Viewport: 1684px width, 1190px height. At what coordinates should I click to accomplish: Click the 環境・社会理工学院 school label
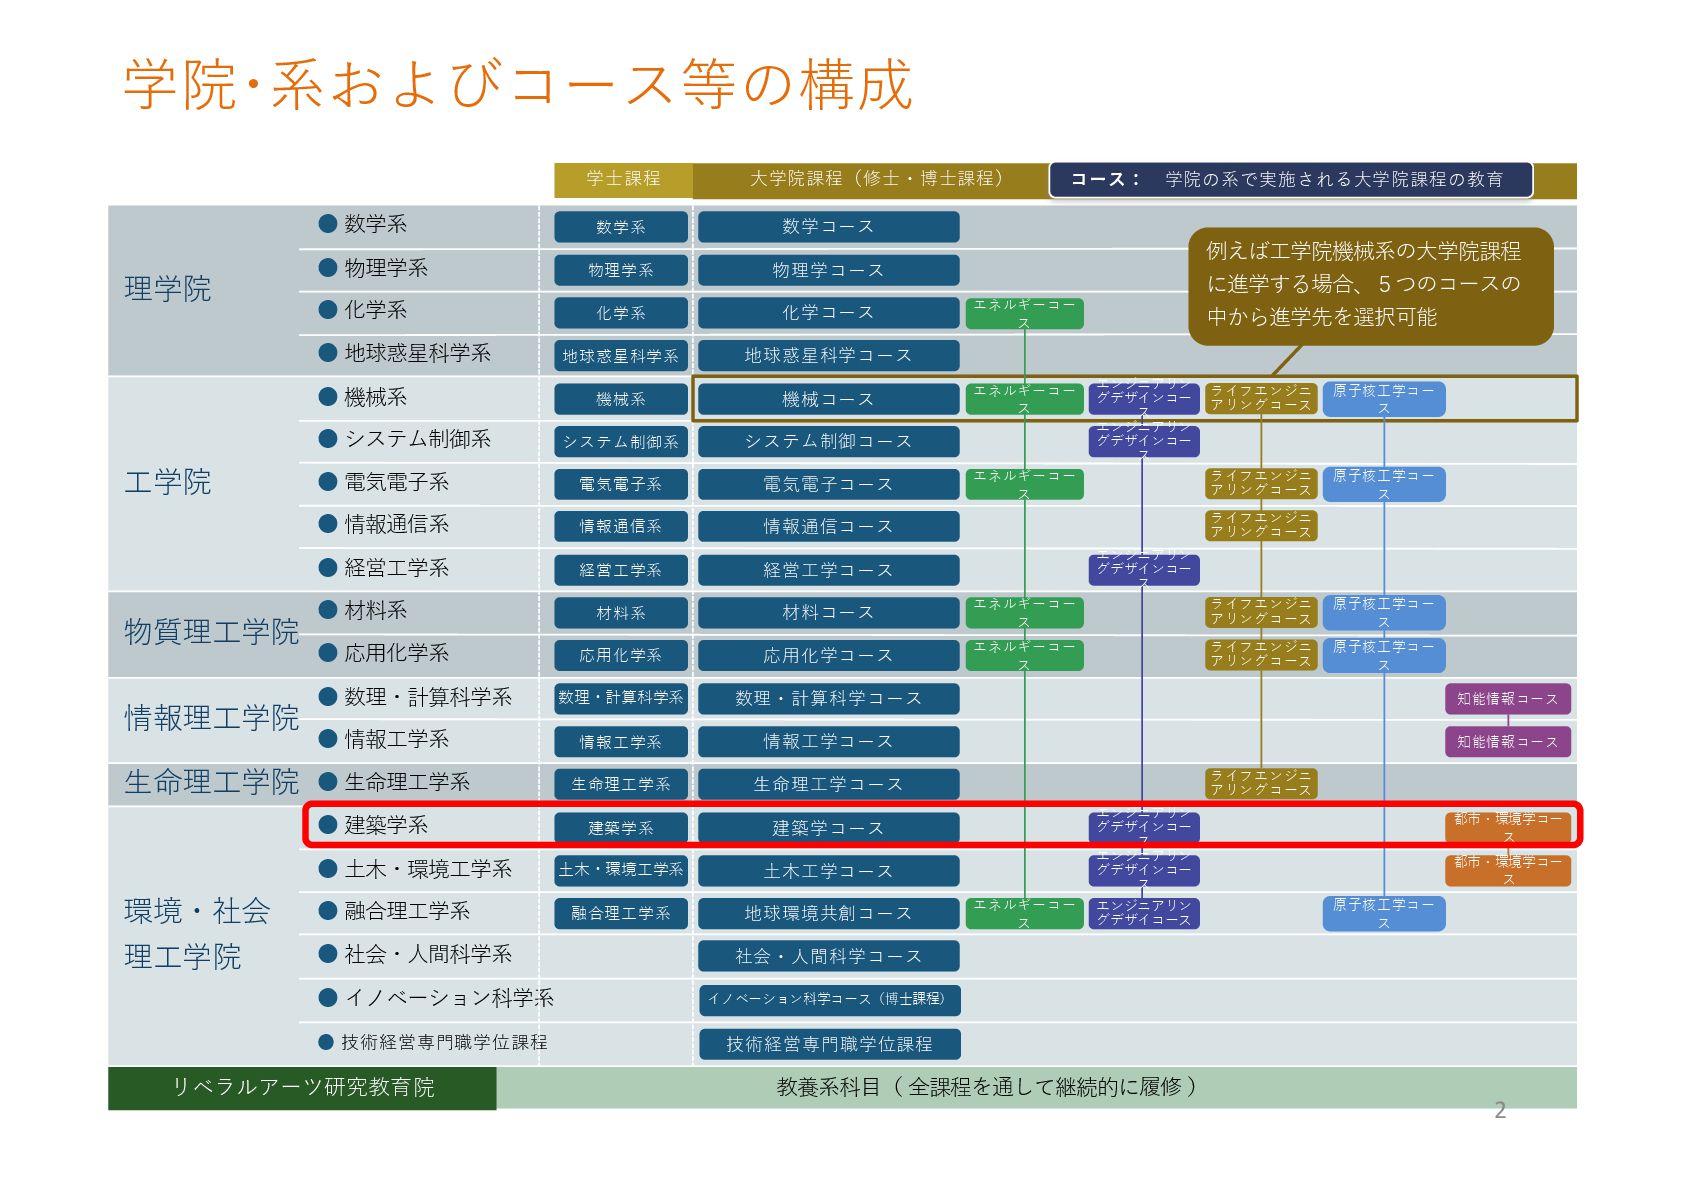coord(197,934)
